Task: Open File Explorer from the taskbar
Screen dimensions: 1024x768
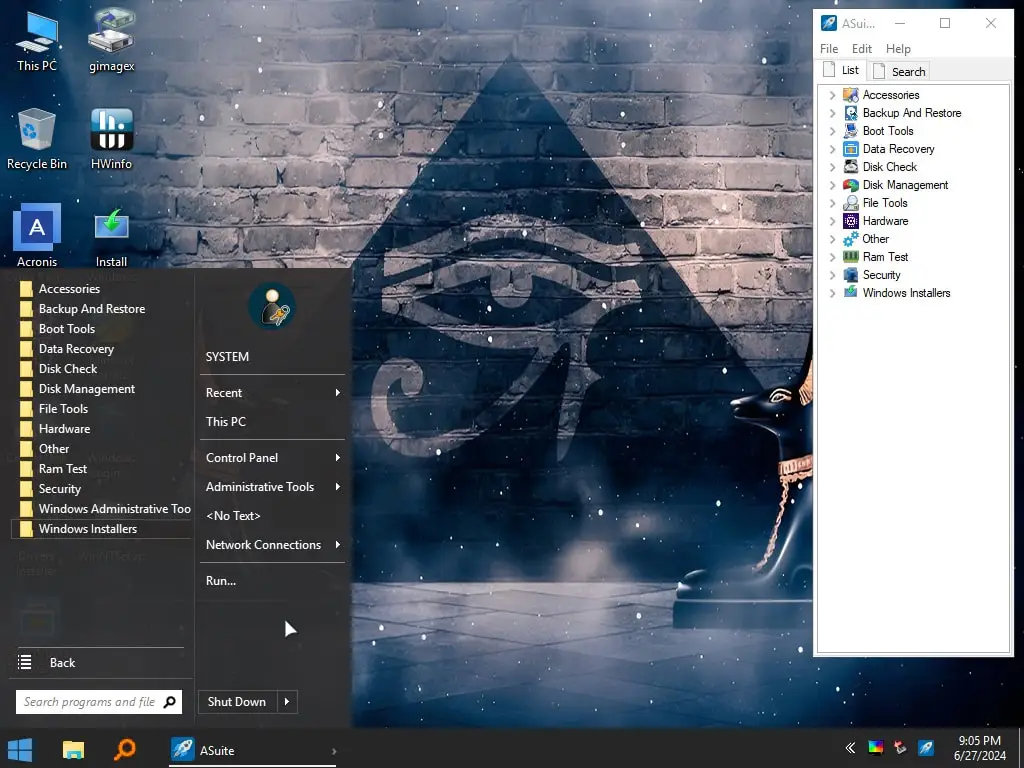Action: click(73, 750)
